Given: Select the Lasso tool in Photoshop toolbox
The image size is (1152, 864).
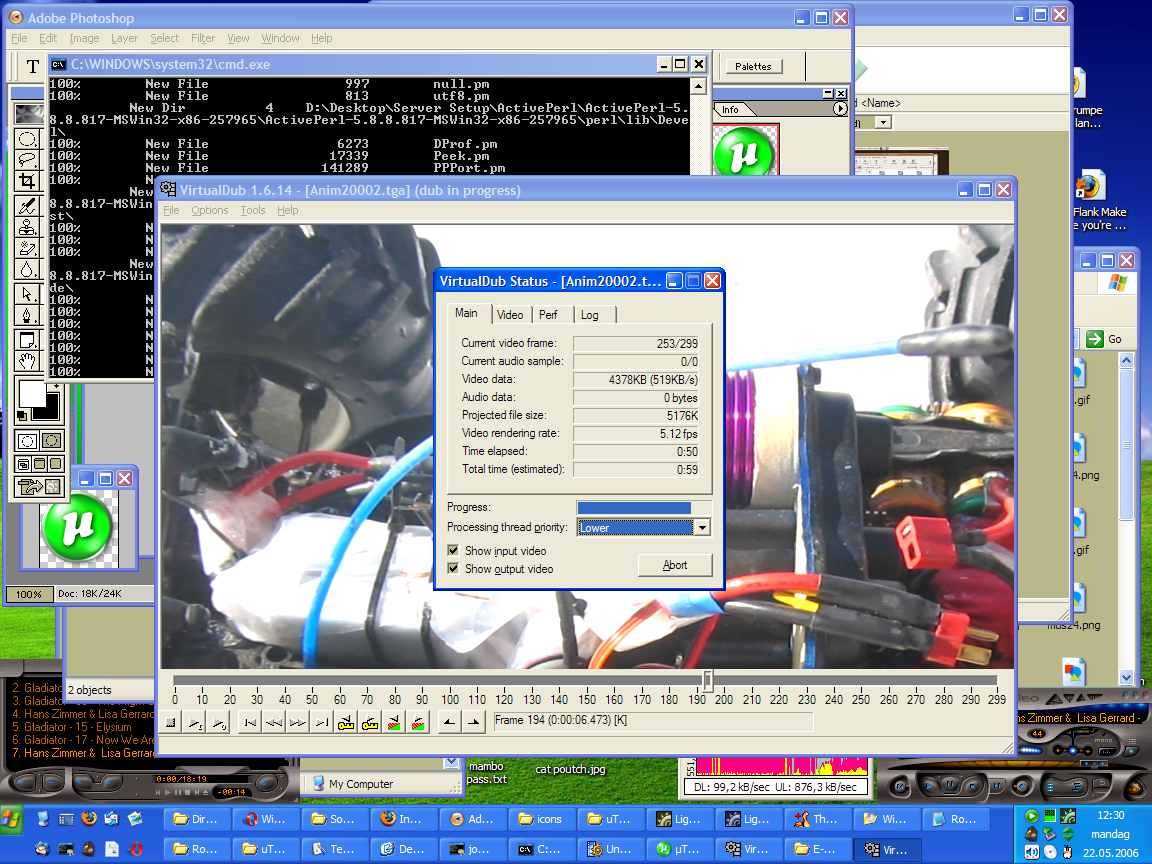Looking at the screenshot, I should point(28,159).
